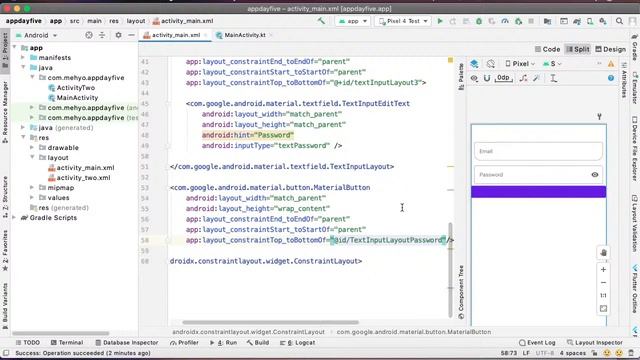Open the Event Log
This screenshot has width=640, height=360.
coord(537,342)
